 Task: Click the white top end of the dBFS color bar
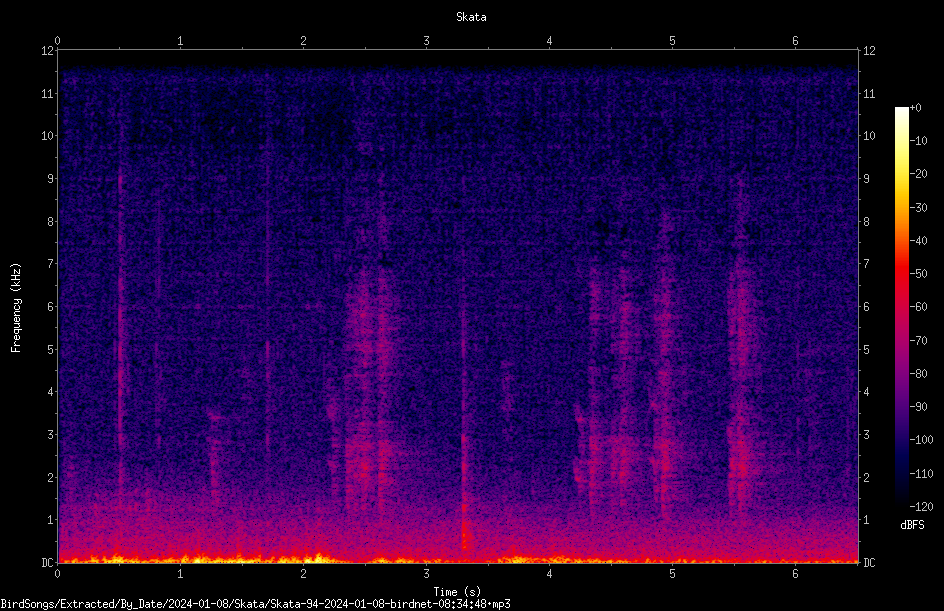click(901, 113)
